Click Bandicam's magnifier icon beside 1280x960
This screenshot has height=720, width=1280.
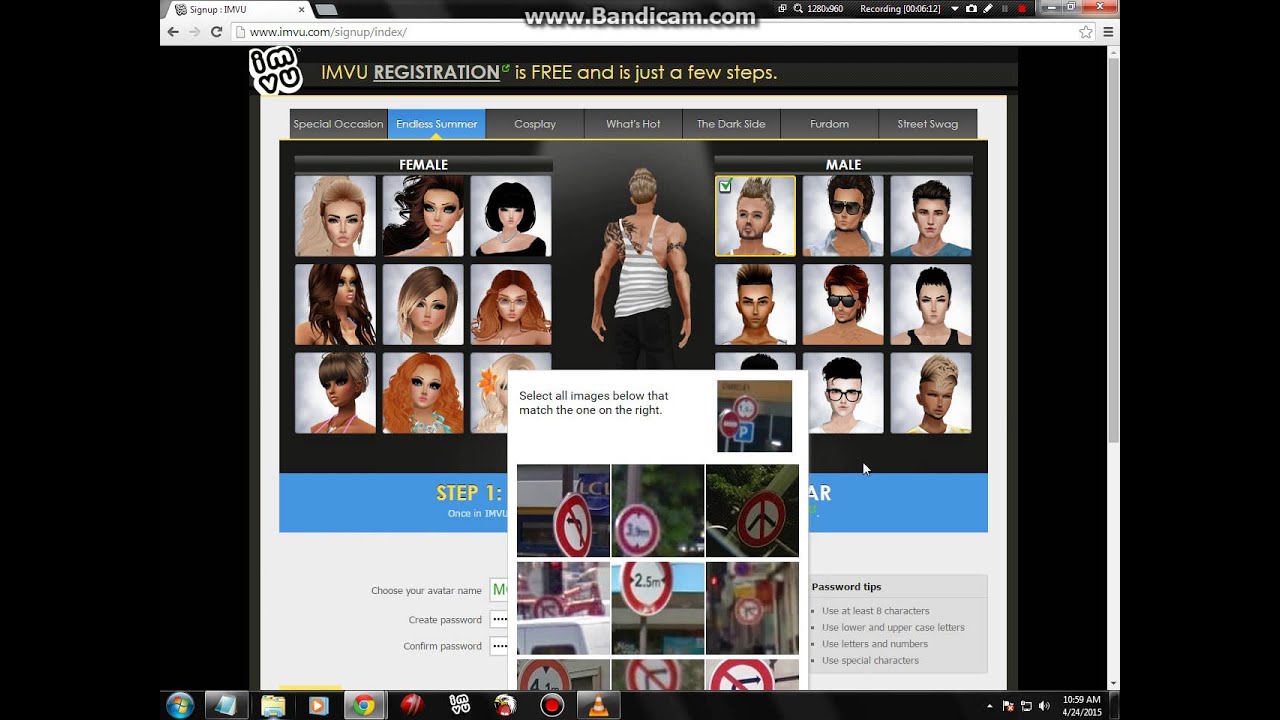(798, 8)
